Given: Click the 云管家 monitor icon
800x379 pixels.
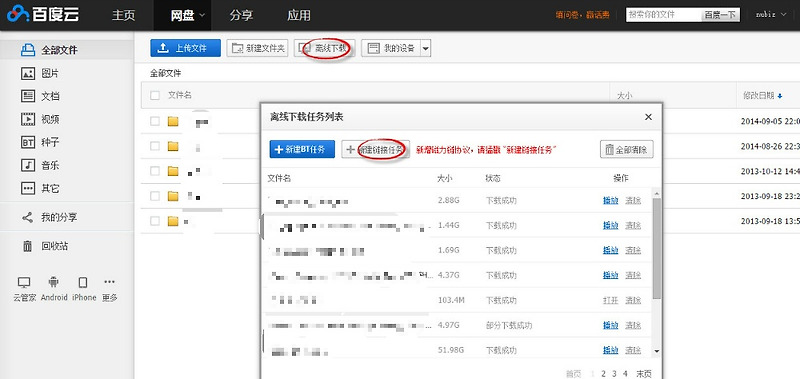Looking at the screenshot, I should point(24,282).
